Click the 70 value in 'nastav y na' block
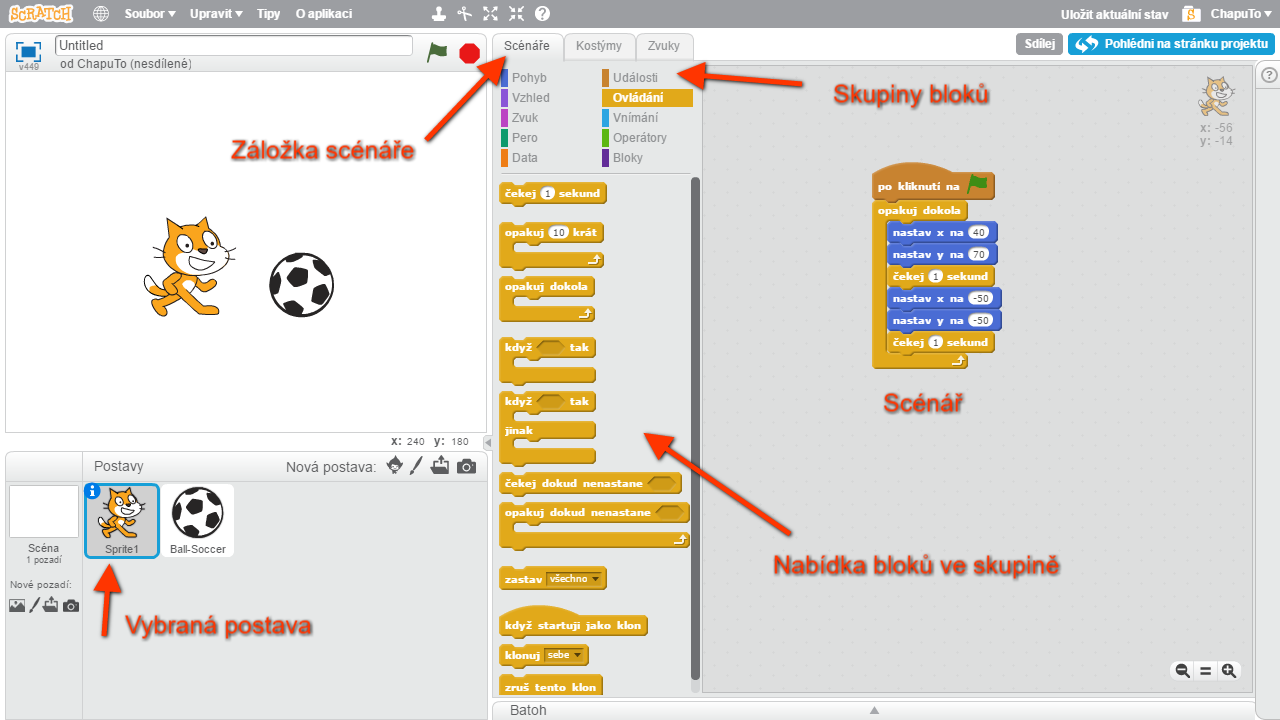The height and width of the screenshot is (720, 1280). [x=978, y=255]
